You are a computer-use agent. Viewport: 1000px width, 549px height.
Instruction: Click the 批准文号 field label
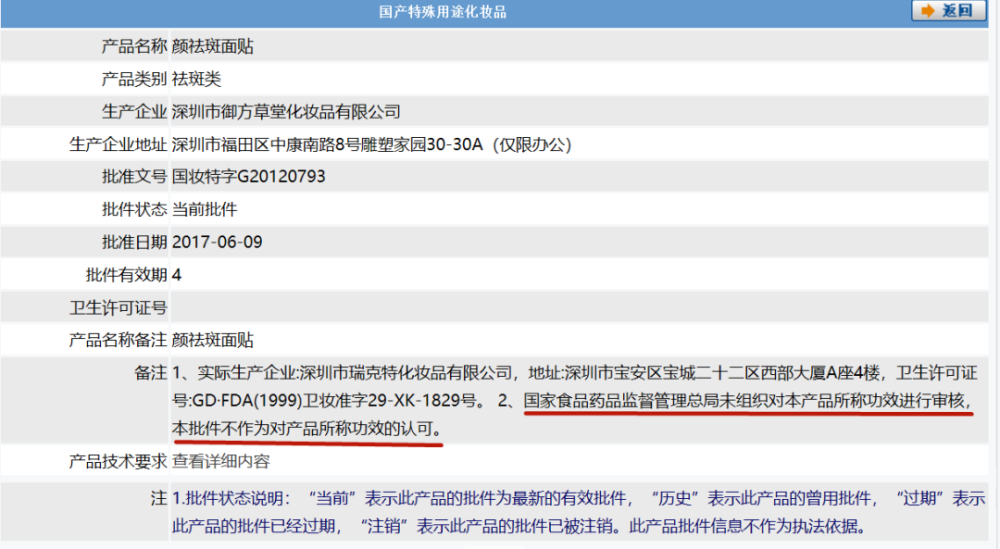[134, 177]
